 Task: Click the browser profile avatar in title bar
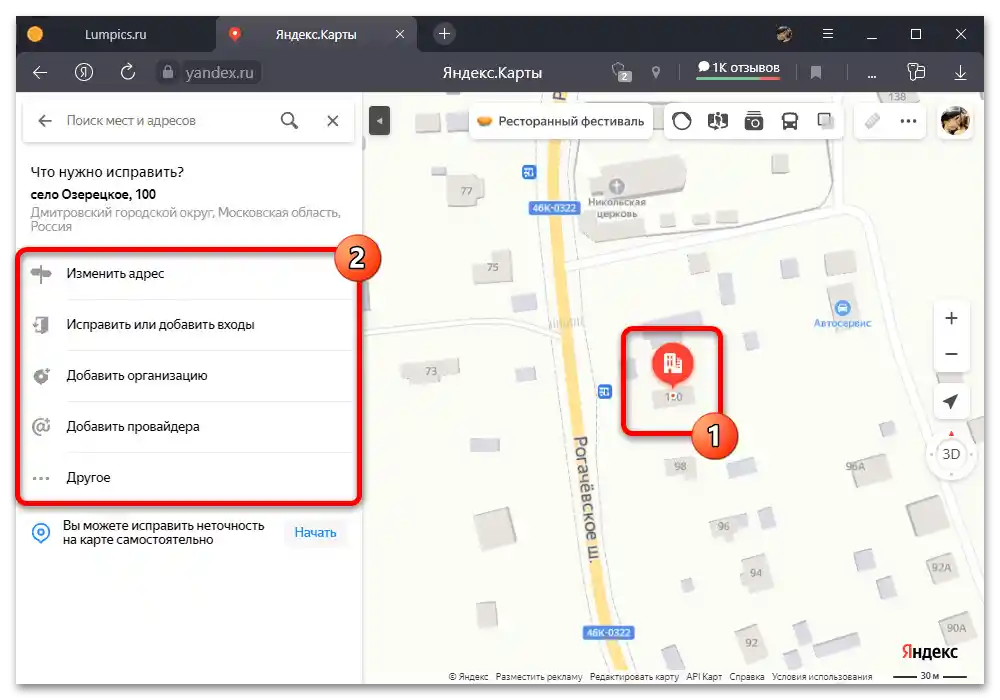click(784, 34)
